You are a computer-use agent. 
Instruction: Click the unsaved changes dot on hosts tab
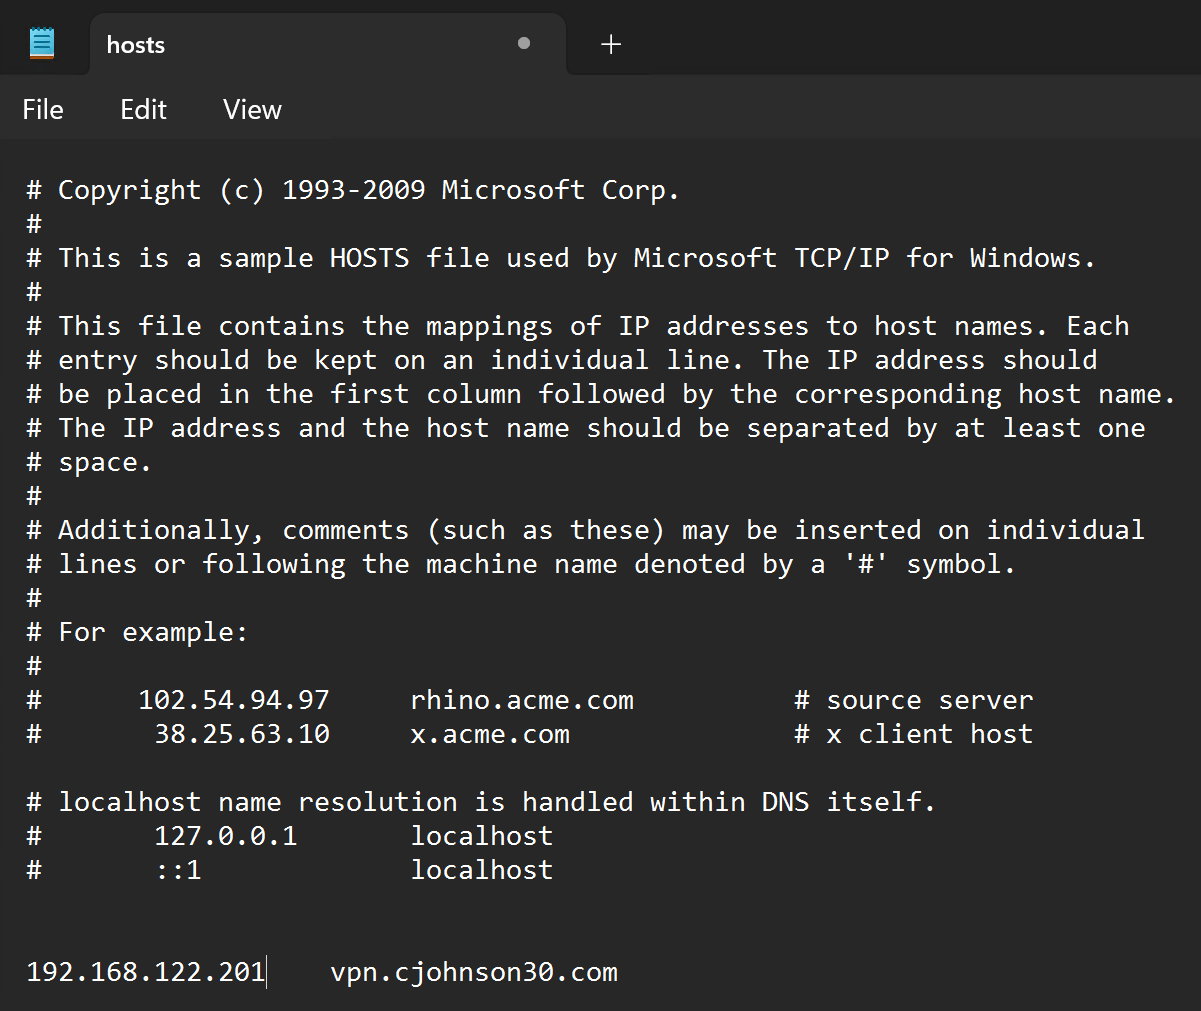click(x=524, y=44)
